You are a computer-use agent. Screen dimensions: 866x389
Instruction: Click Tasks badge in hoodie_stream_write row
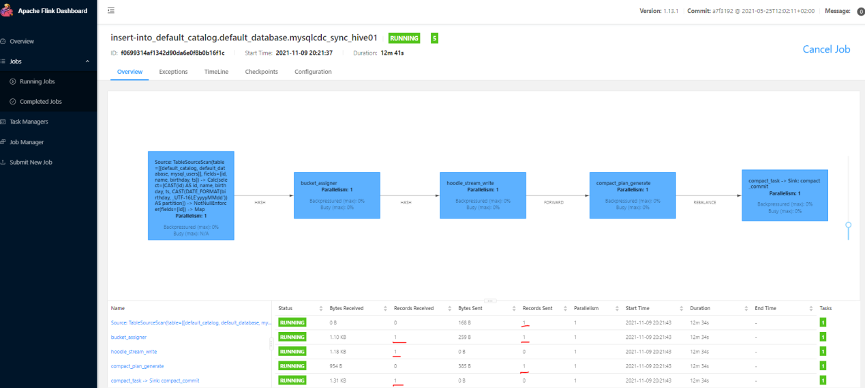pos(823,351)
